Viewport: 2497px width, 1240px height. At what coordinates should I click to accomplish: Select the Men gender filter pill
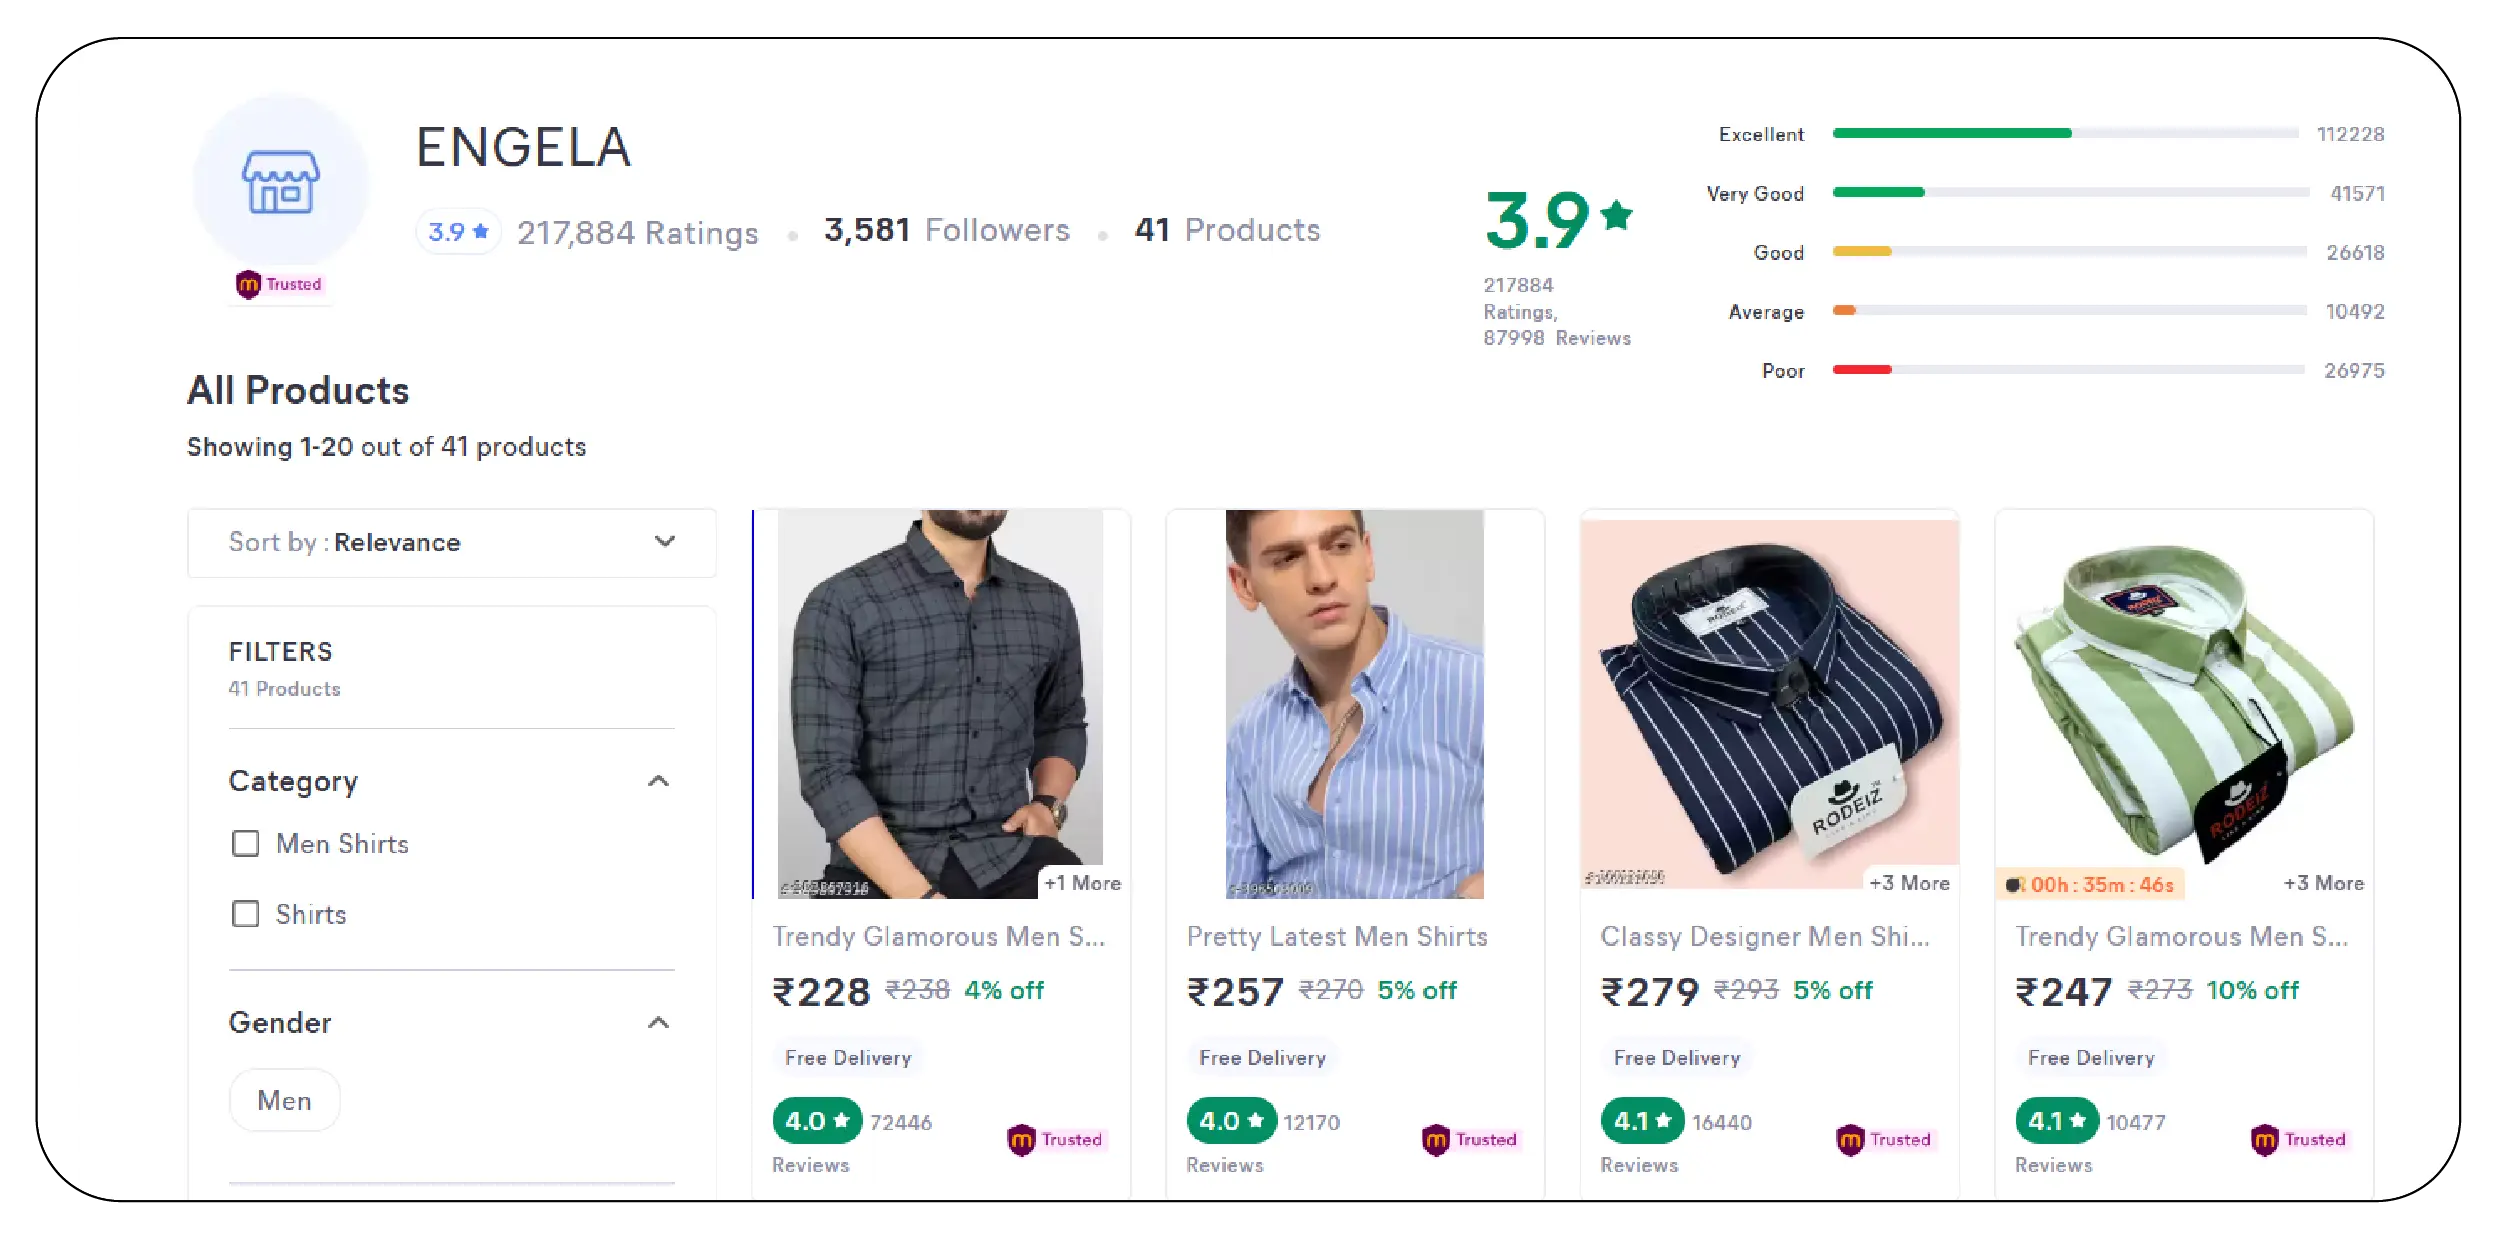pyautogui.click(x=284, y=1100)
